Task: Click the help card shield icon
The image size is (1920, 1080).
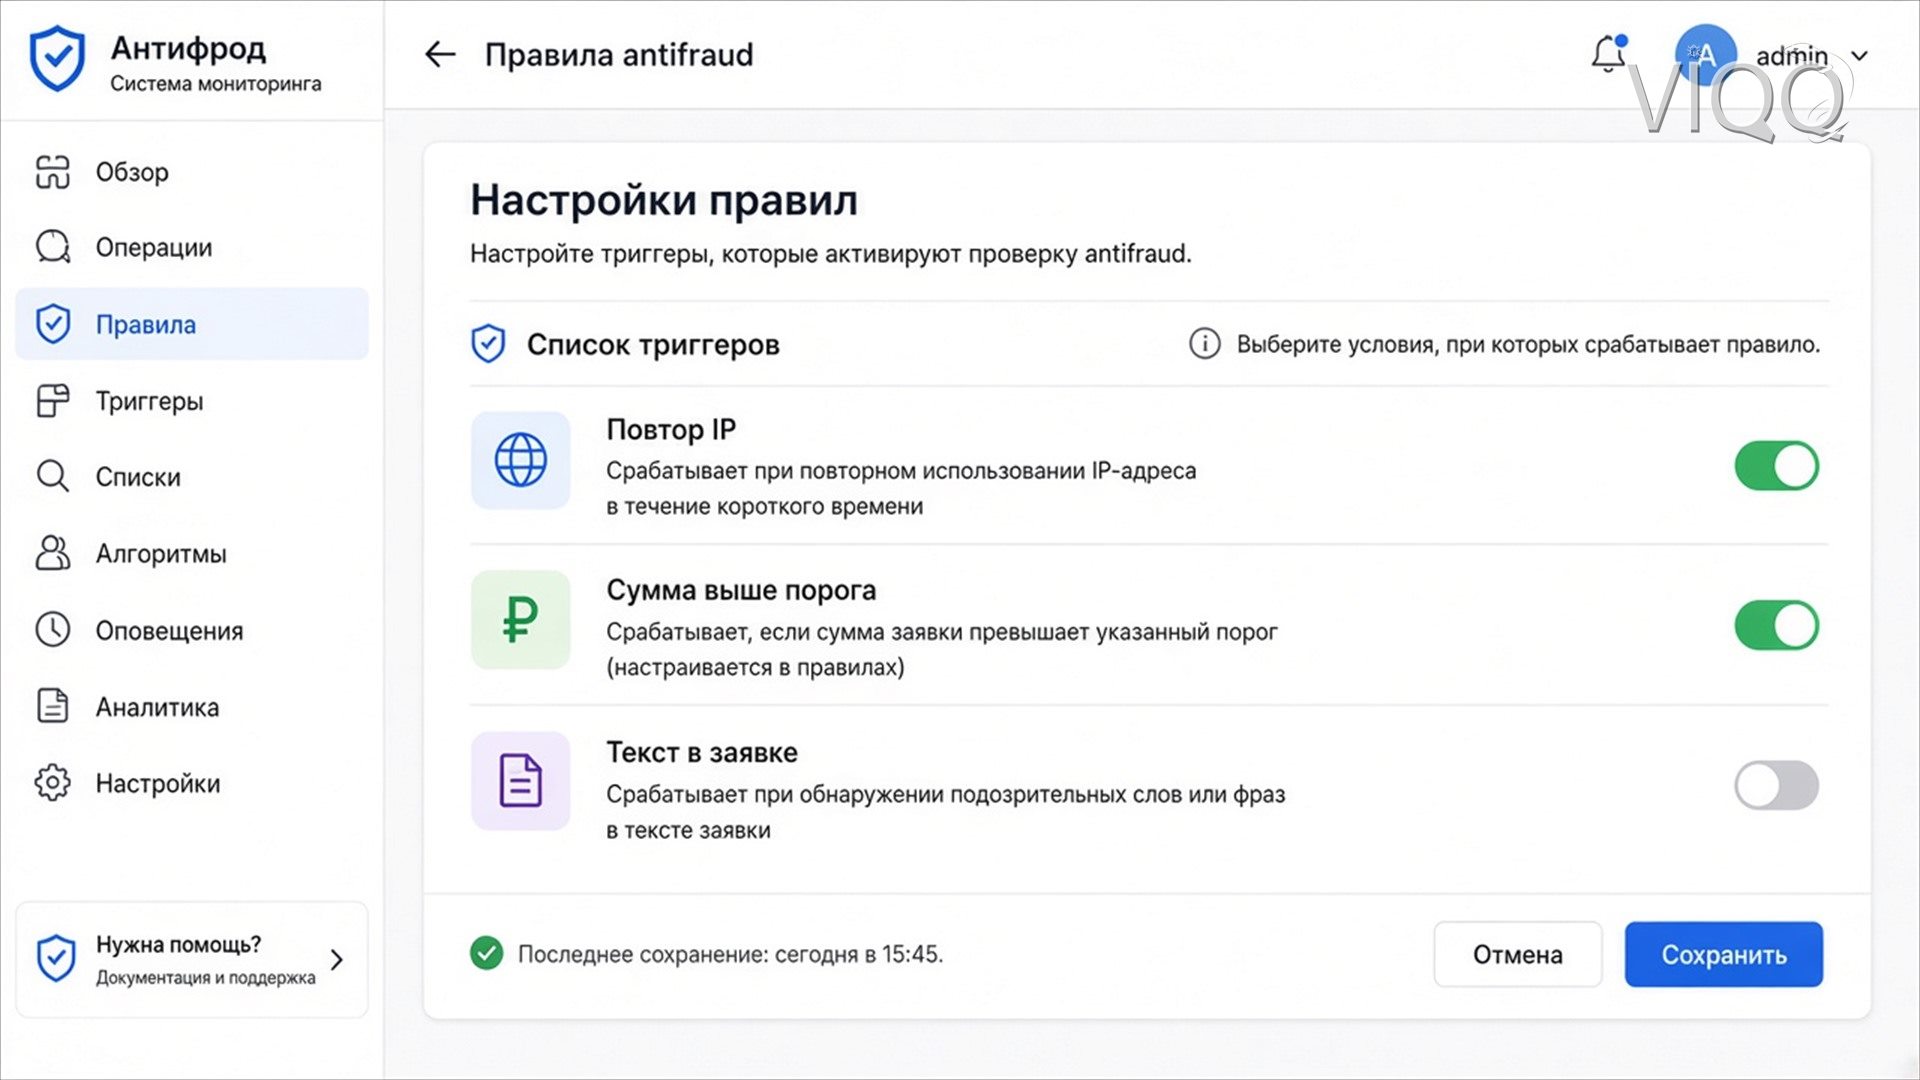Action: point(56,959)
